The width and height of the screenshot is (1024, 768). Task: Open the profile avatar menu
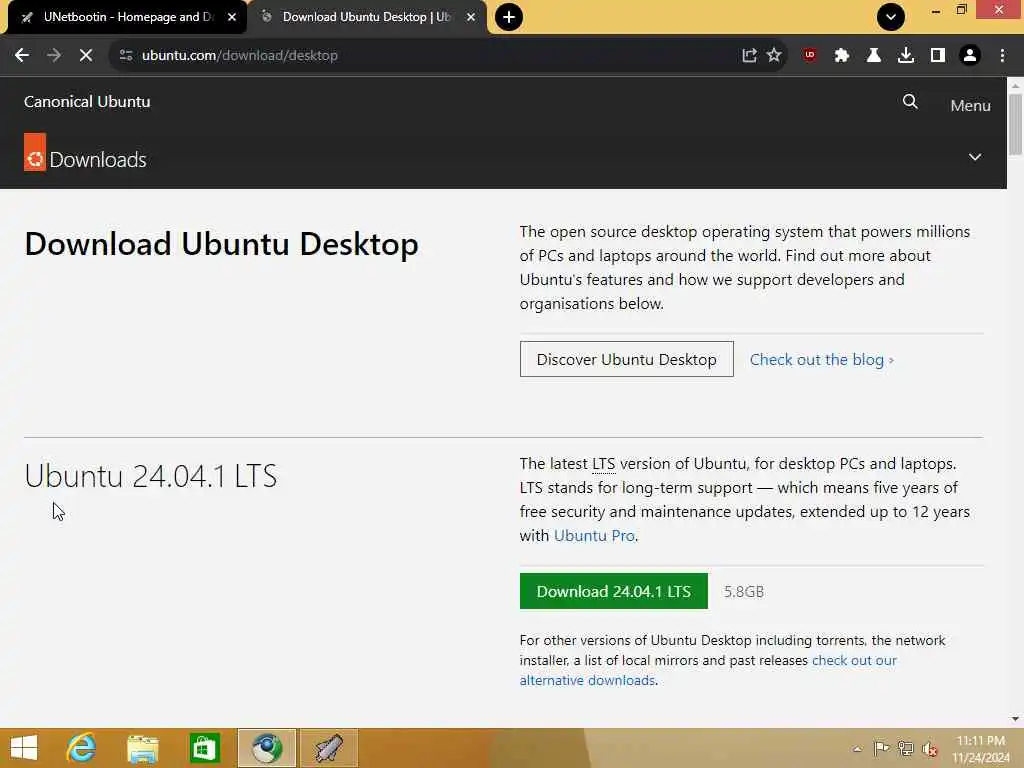pyautogui.click(x=970, y=56)
